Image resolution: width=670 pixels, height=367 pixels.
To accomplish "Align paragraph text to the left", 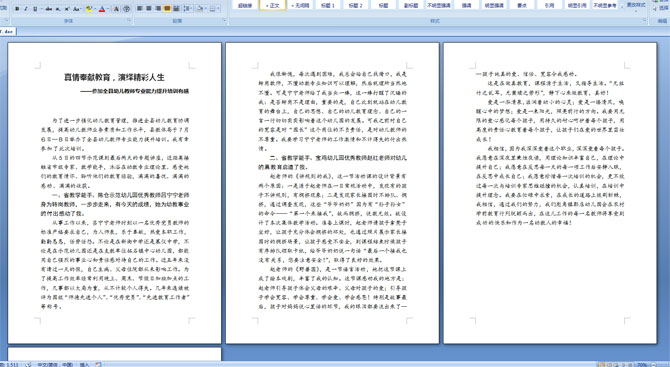I will 139,9.
